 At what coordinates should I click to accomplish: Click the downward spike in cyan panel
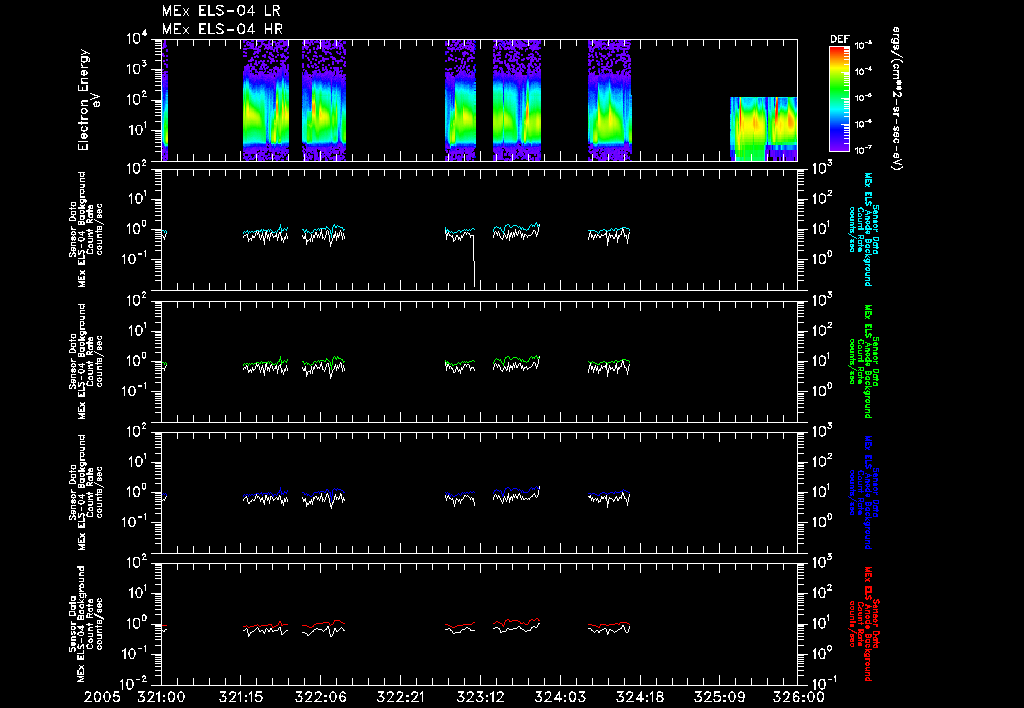tap(474, 260)
